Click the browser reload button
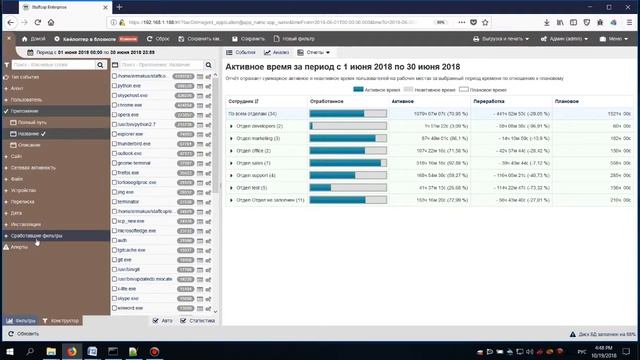 (38, 22)
